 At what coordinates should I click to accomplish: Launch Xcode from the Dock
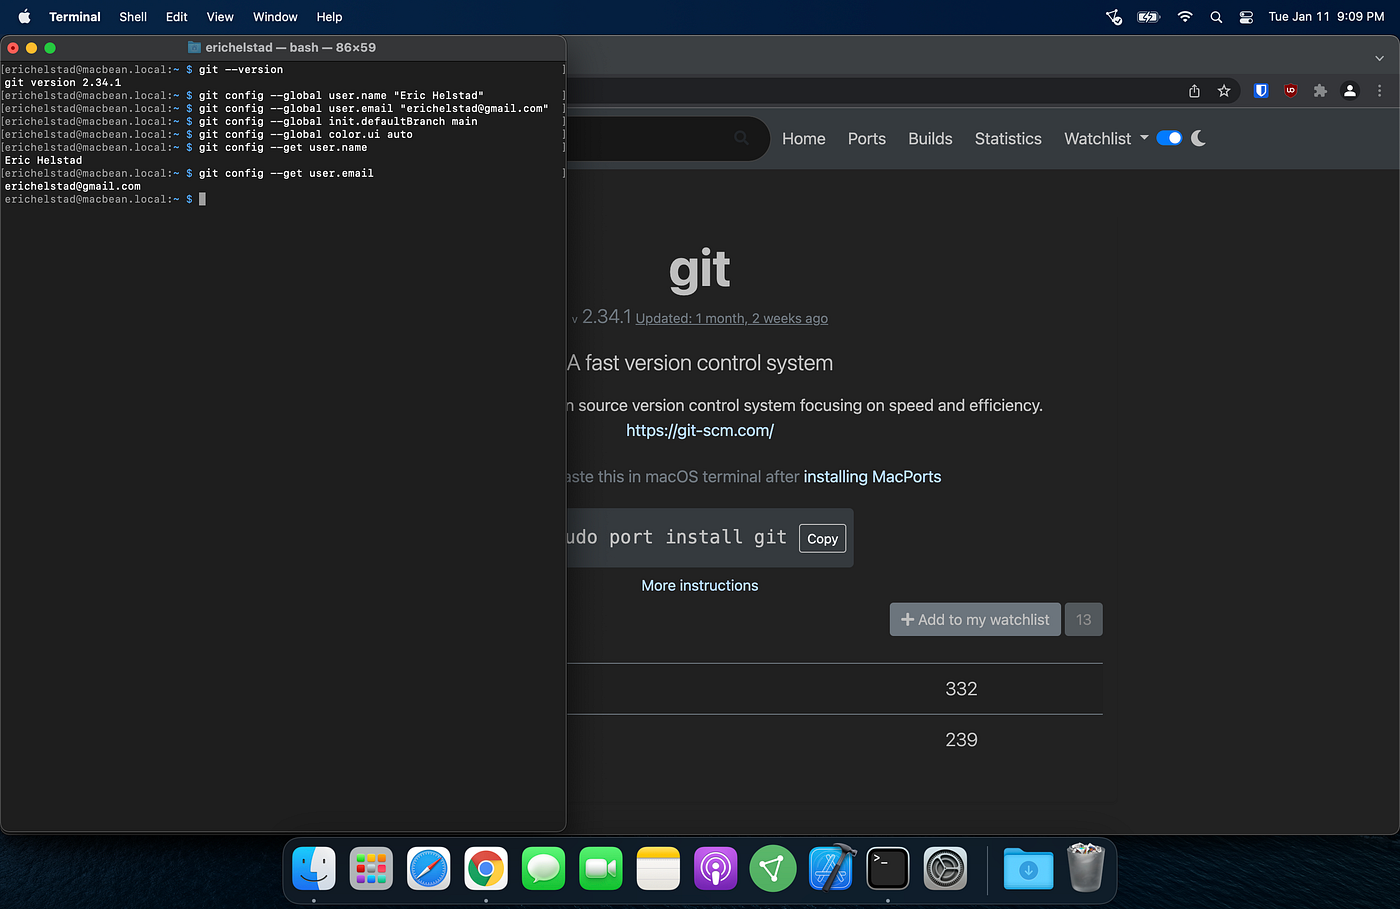point(831,868)
